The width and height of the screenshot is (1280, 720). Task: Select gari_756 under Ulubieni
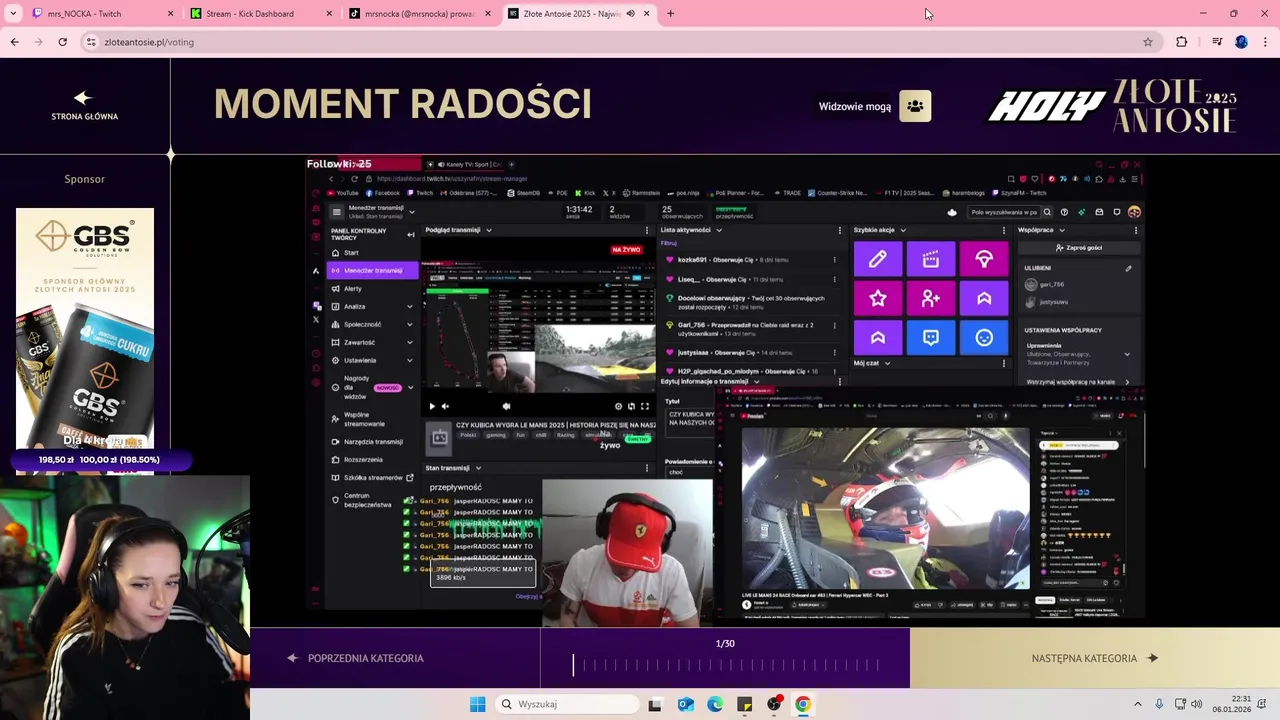[1045, 285]
